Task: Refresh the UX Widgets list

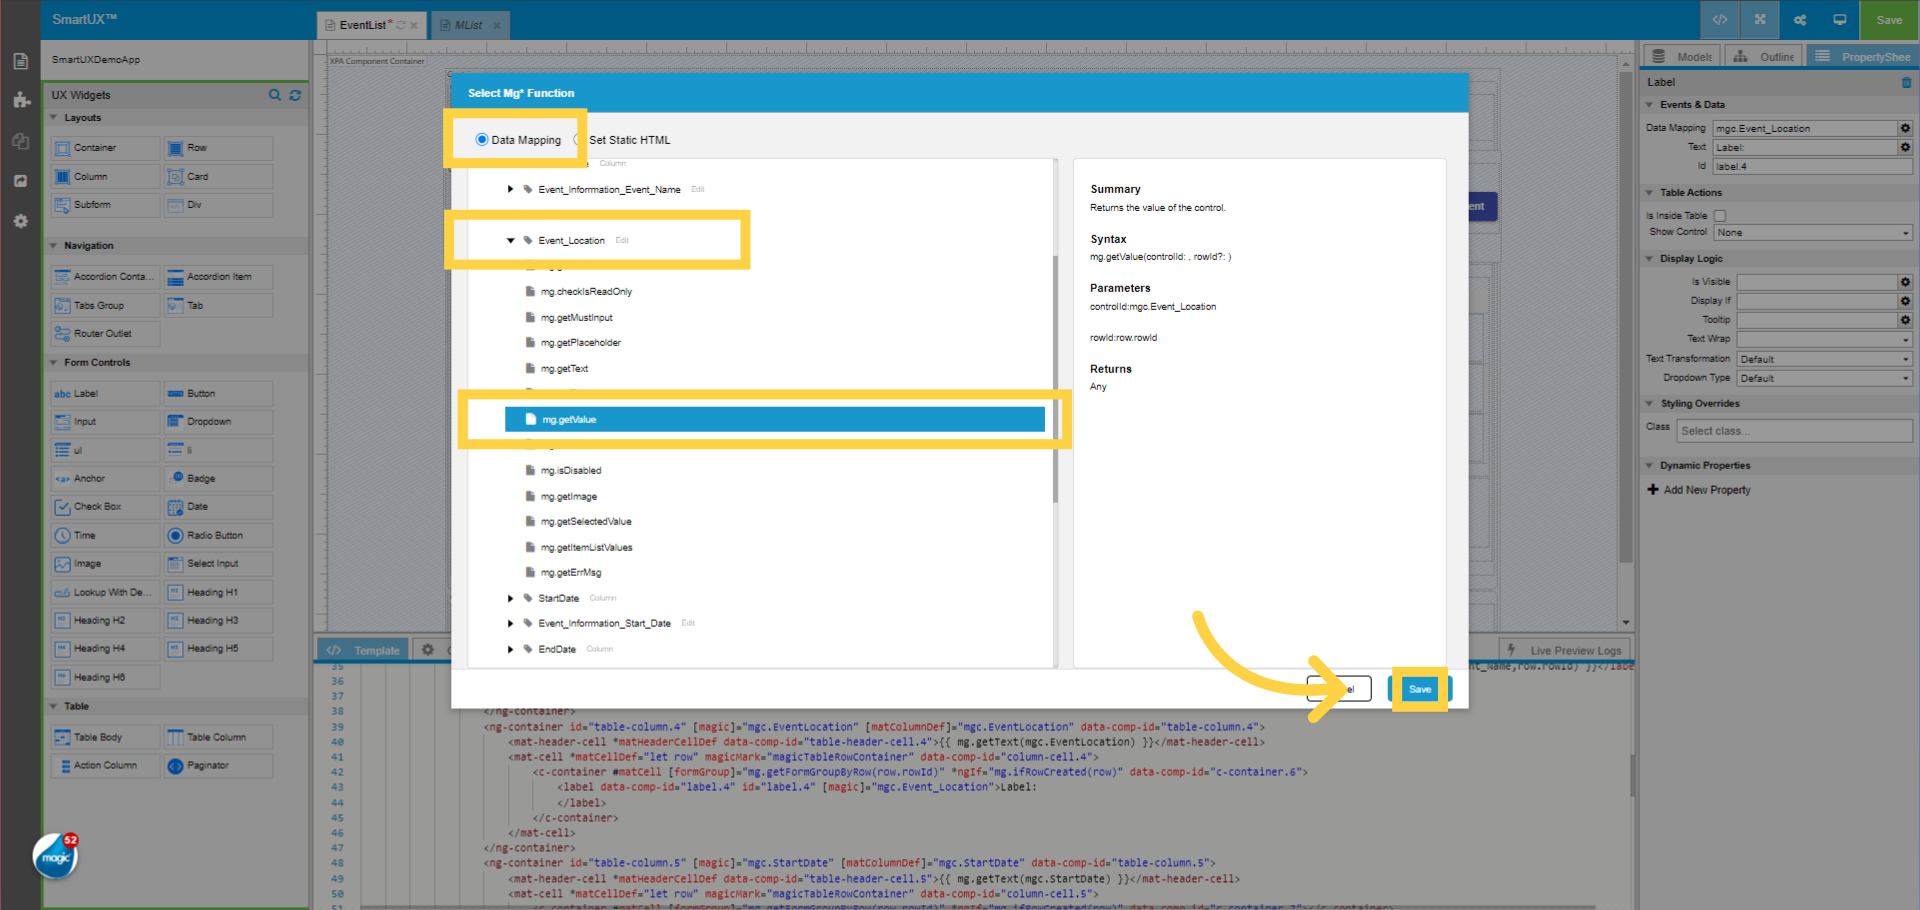Action: pyautogui.click(x=295, y=95)
